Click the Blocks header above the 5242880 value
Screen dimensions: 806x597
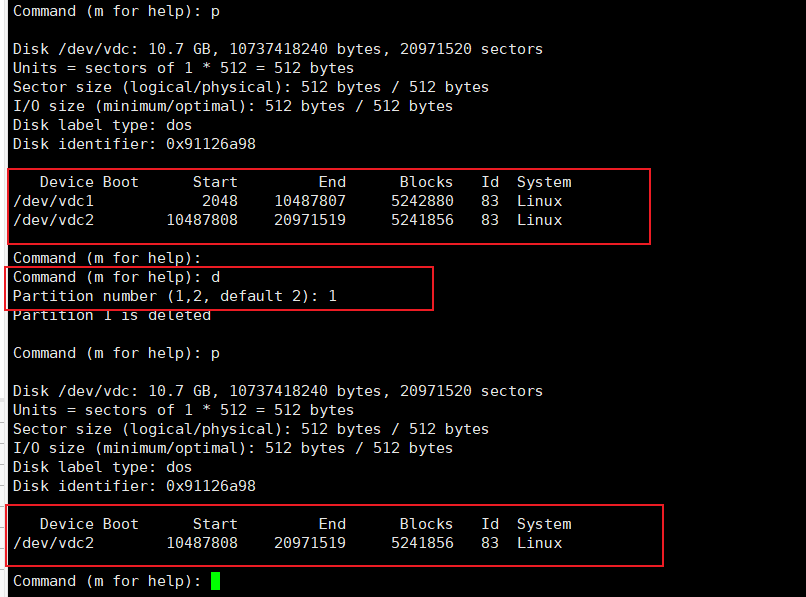tap(426, 182)
